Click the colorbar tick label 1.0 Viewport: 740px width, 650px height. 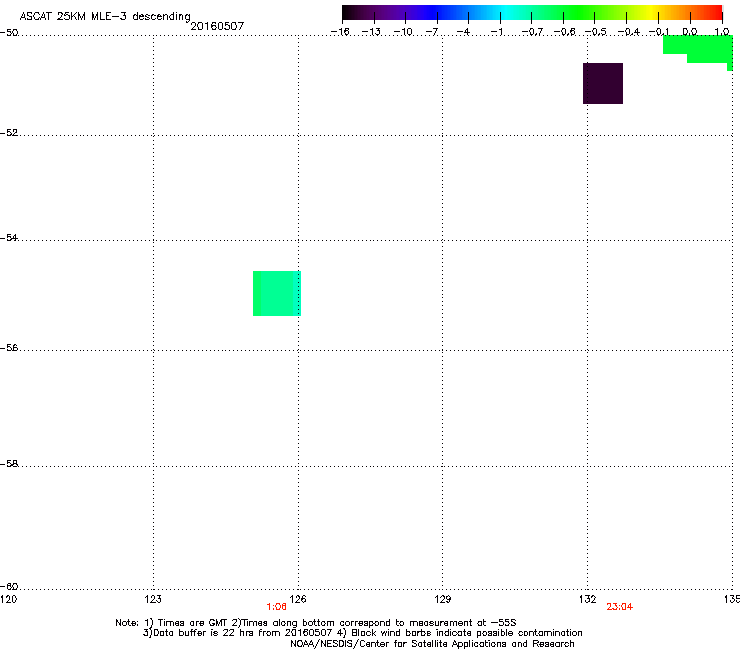[x=722, y=32]
